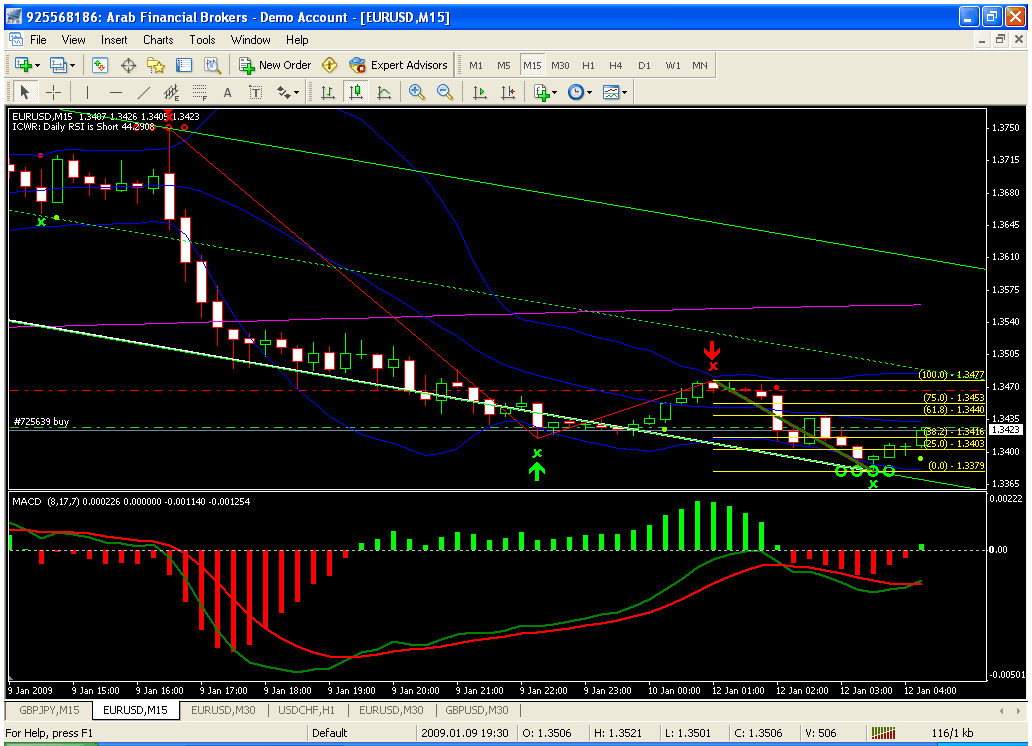Open the Charts menu
This screenshot has height=746, width=1032.
tap(158, 40)
